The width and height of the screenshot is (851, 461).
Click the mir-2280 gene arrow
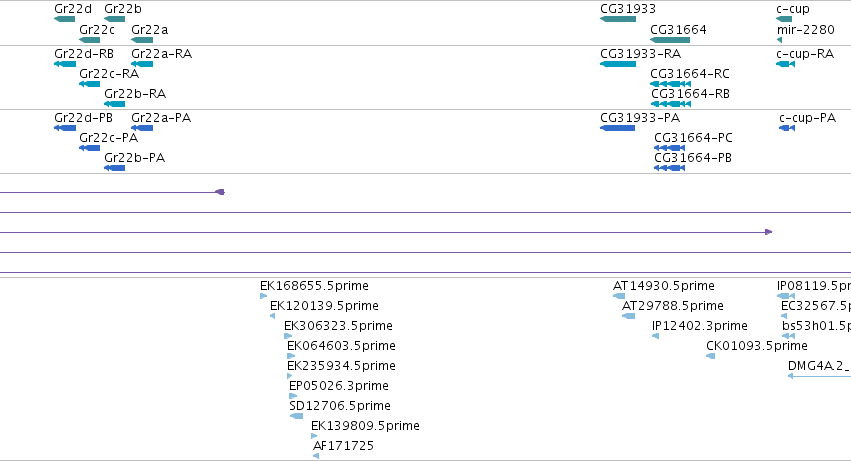[779, 40]
